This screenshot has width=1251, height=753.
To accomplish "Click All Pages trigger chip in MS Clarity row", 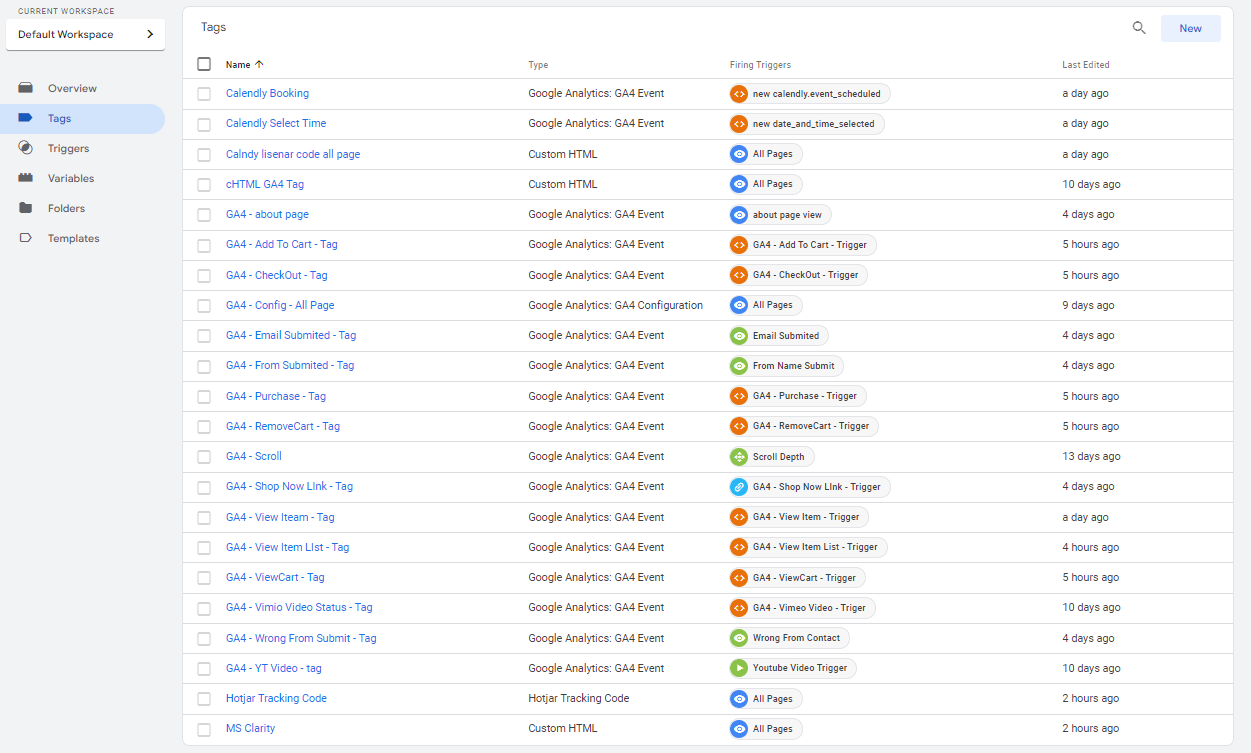I will tap(766, 729).
